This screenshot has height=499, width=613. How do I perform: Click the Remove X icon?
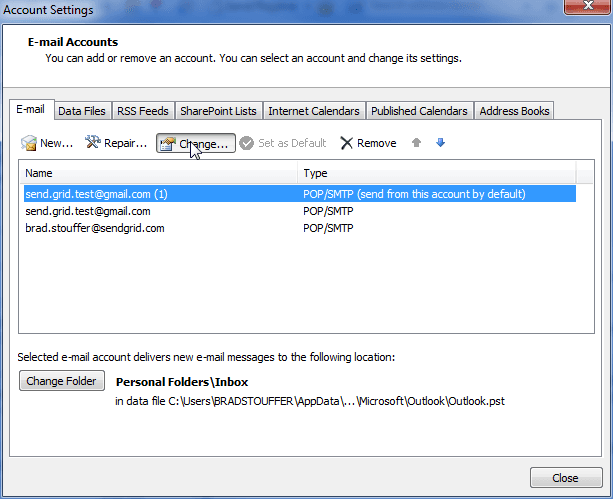click(347, 144)
